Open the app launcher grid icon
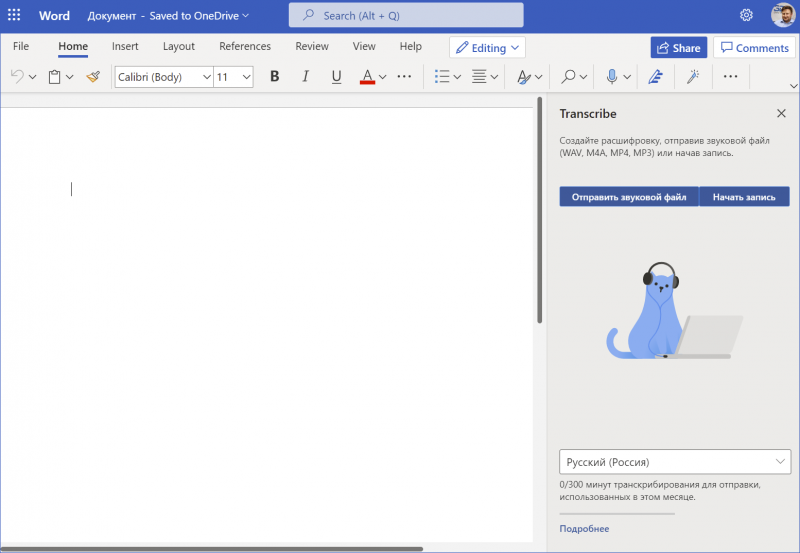800x553 pixels. [x=14, y=15]
